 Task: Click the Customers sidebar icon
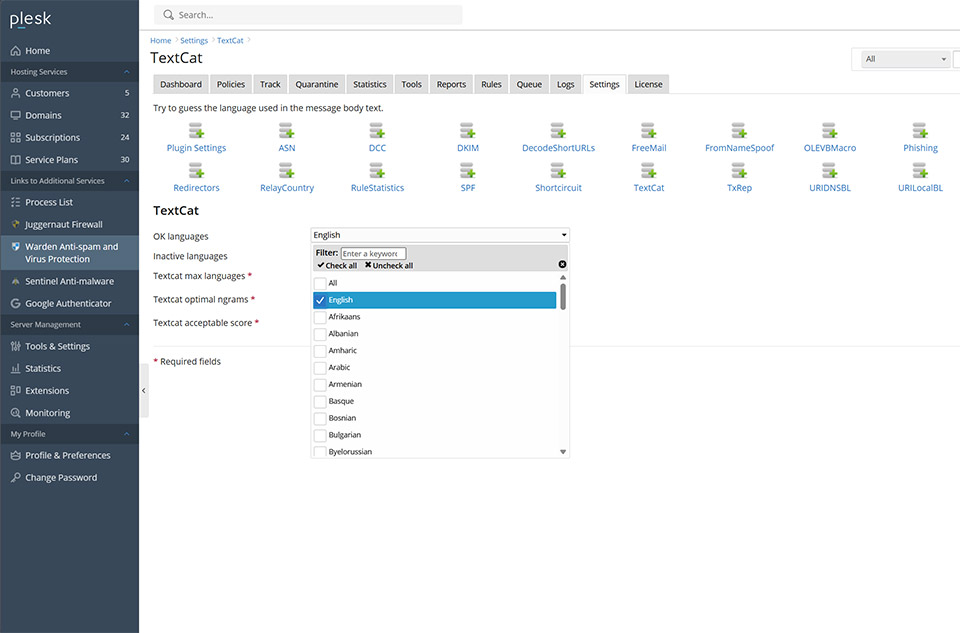tap(15, 93)
